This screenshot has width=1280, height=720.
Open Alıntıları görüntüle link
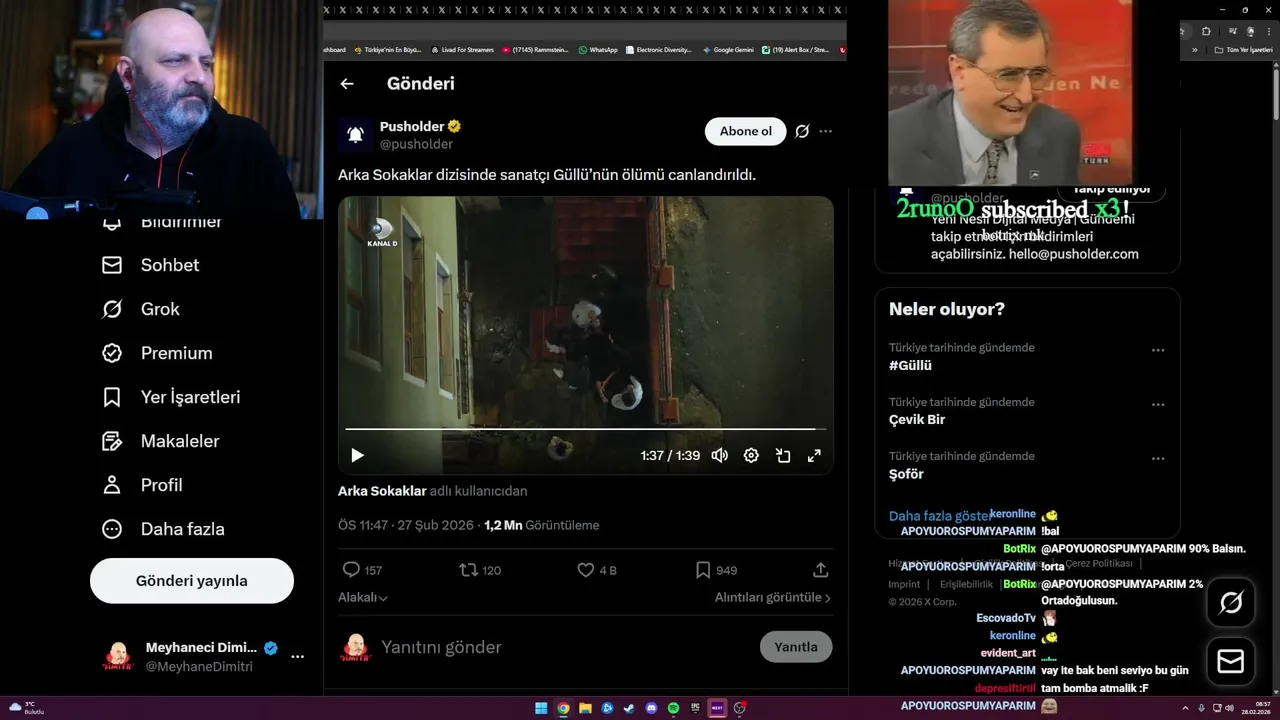coord(772,597)
